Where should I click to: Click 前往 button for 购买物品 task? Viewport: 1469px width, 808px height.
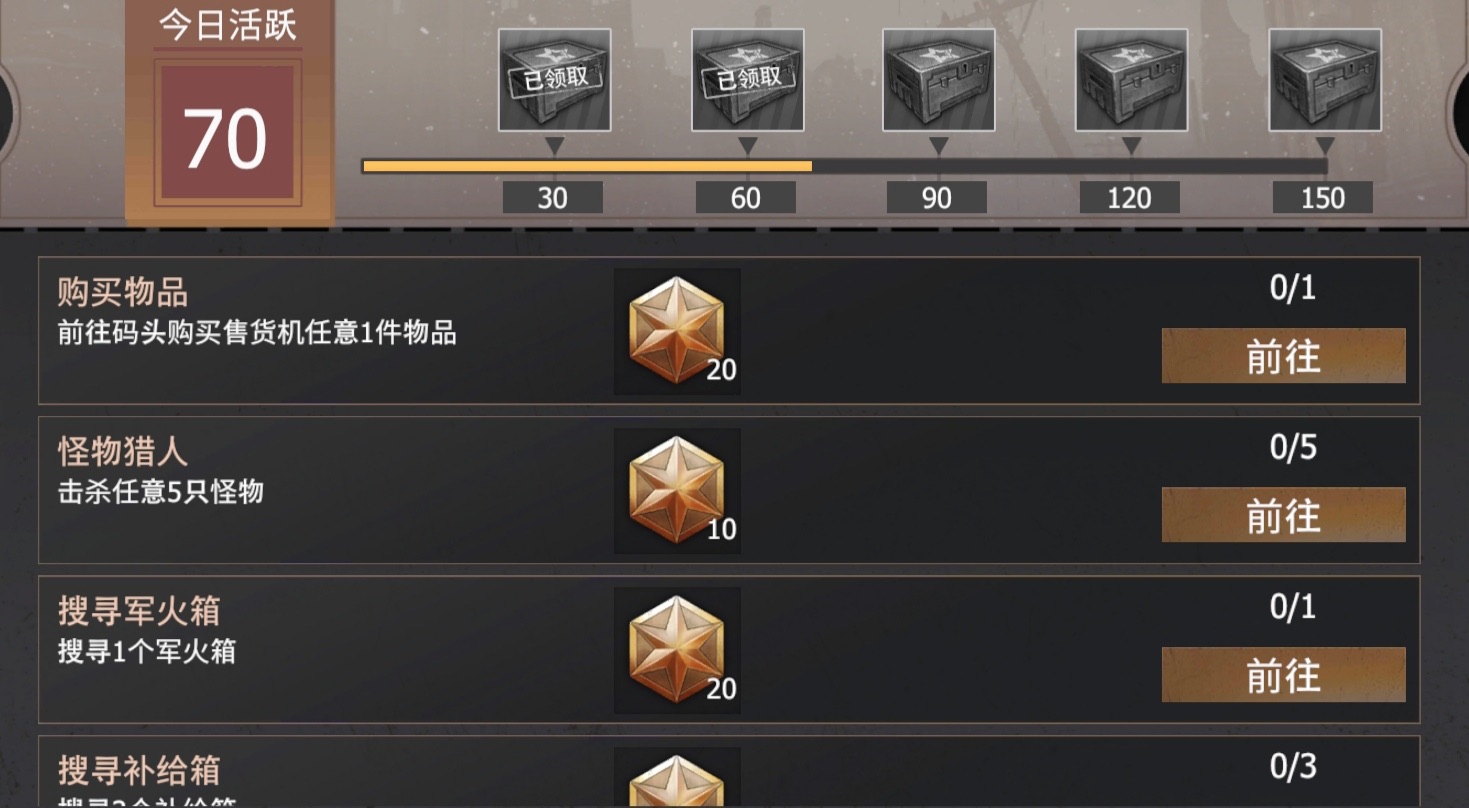1284,356
